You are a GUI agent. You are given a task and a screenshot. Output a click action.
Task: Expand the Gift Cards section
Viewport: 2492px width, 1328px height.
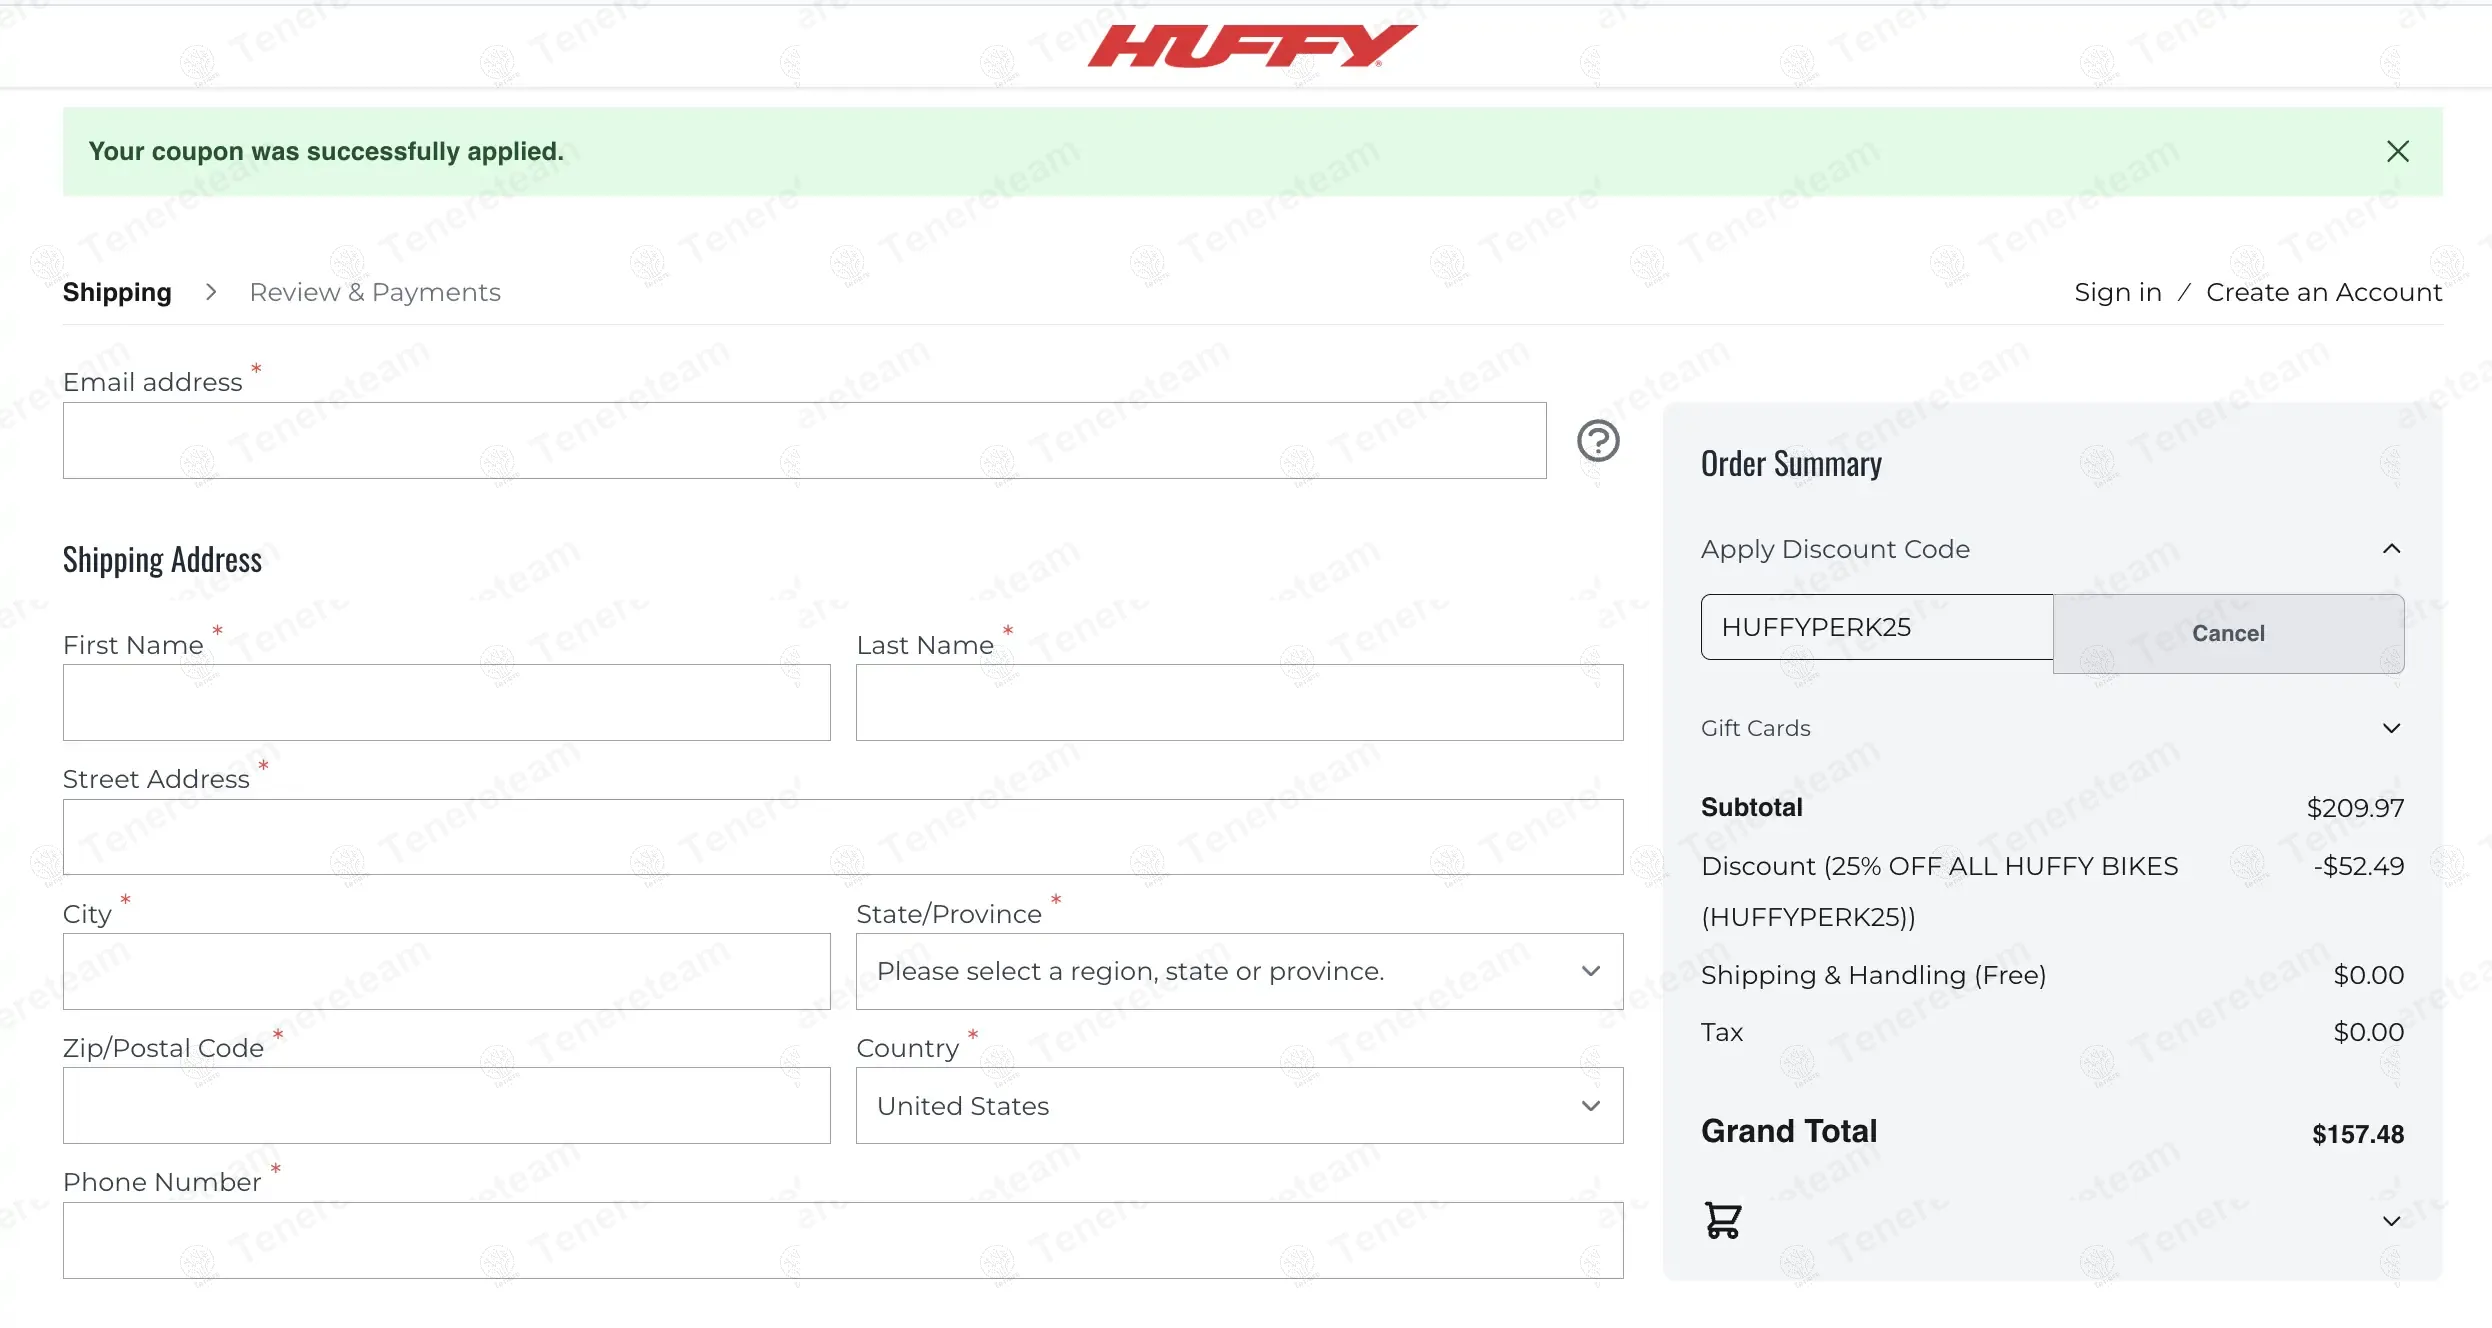[x=2391, y=728]
